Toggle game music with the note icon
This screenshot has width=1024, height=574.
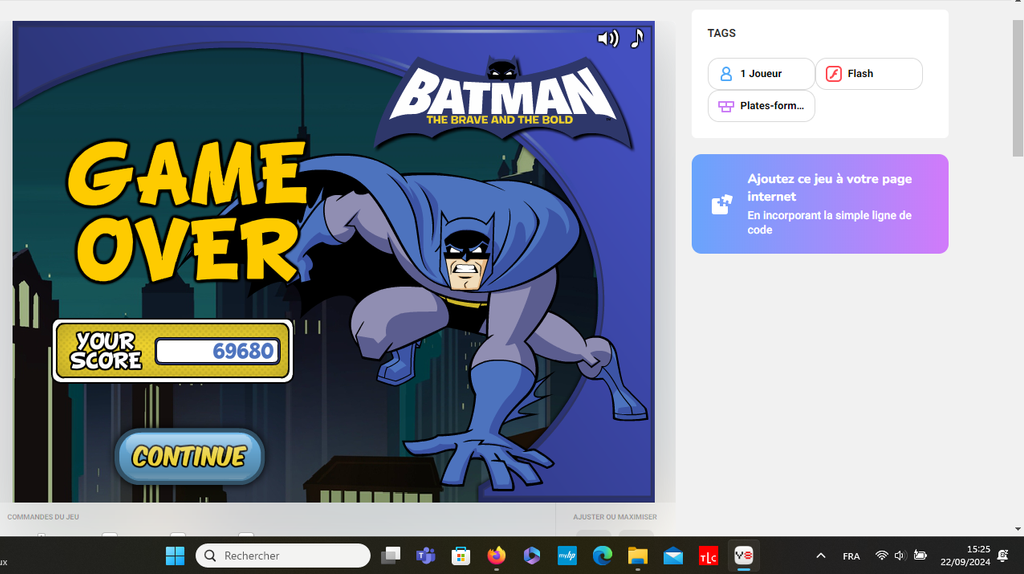coord(636,38)
